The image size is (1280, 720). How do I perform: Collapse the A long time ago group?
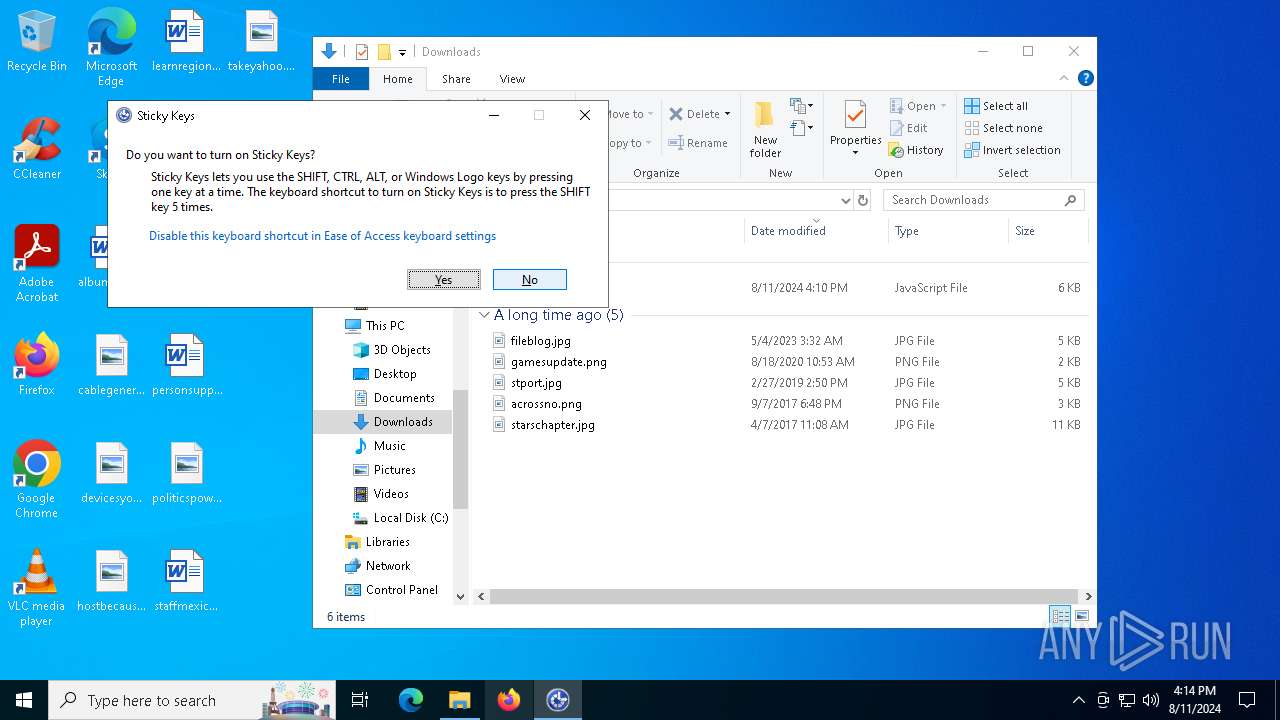click(x=485, y=315)
